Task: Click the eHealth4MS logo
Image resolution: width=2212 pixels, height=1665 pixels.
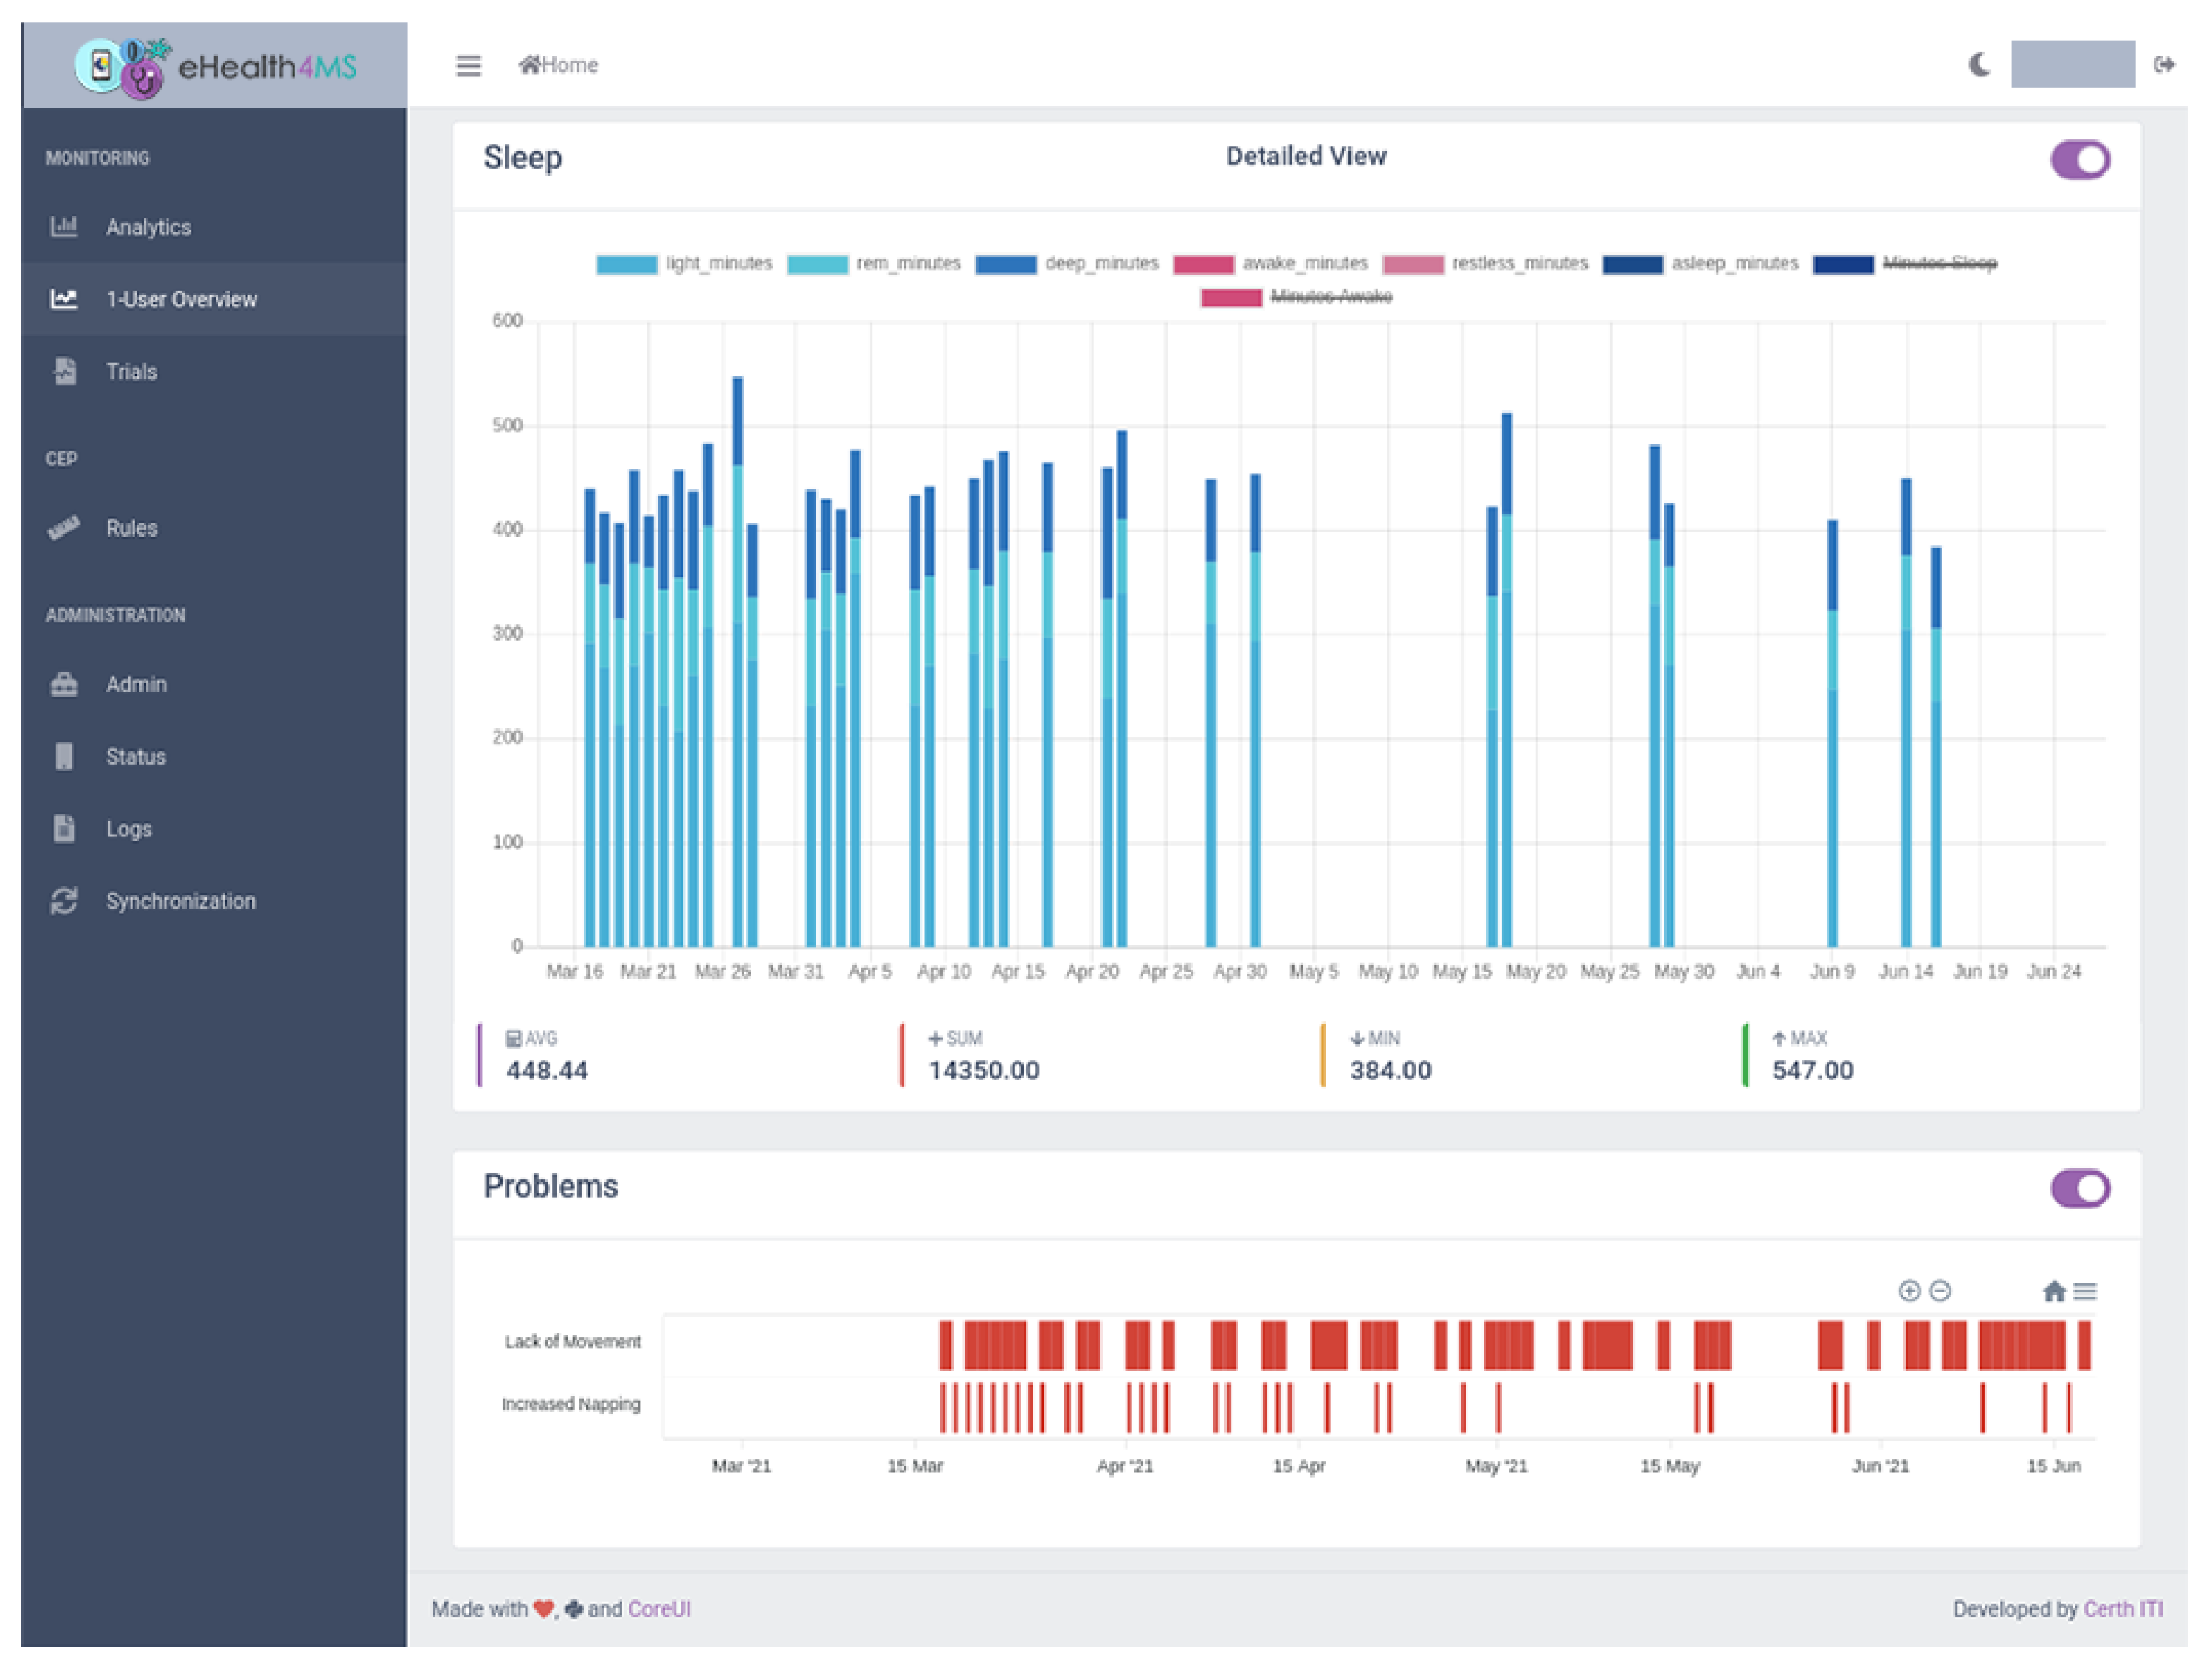Action: (x=215, y=66)
